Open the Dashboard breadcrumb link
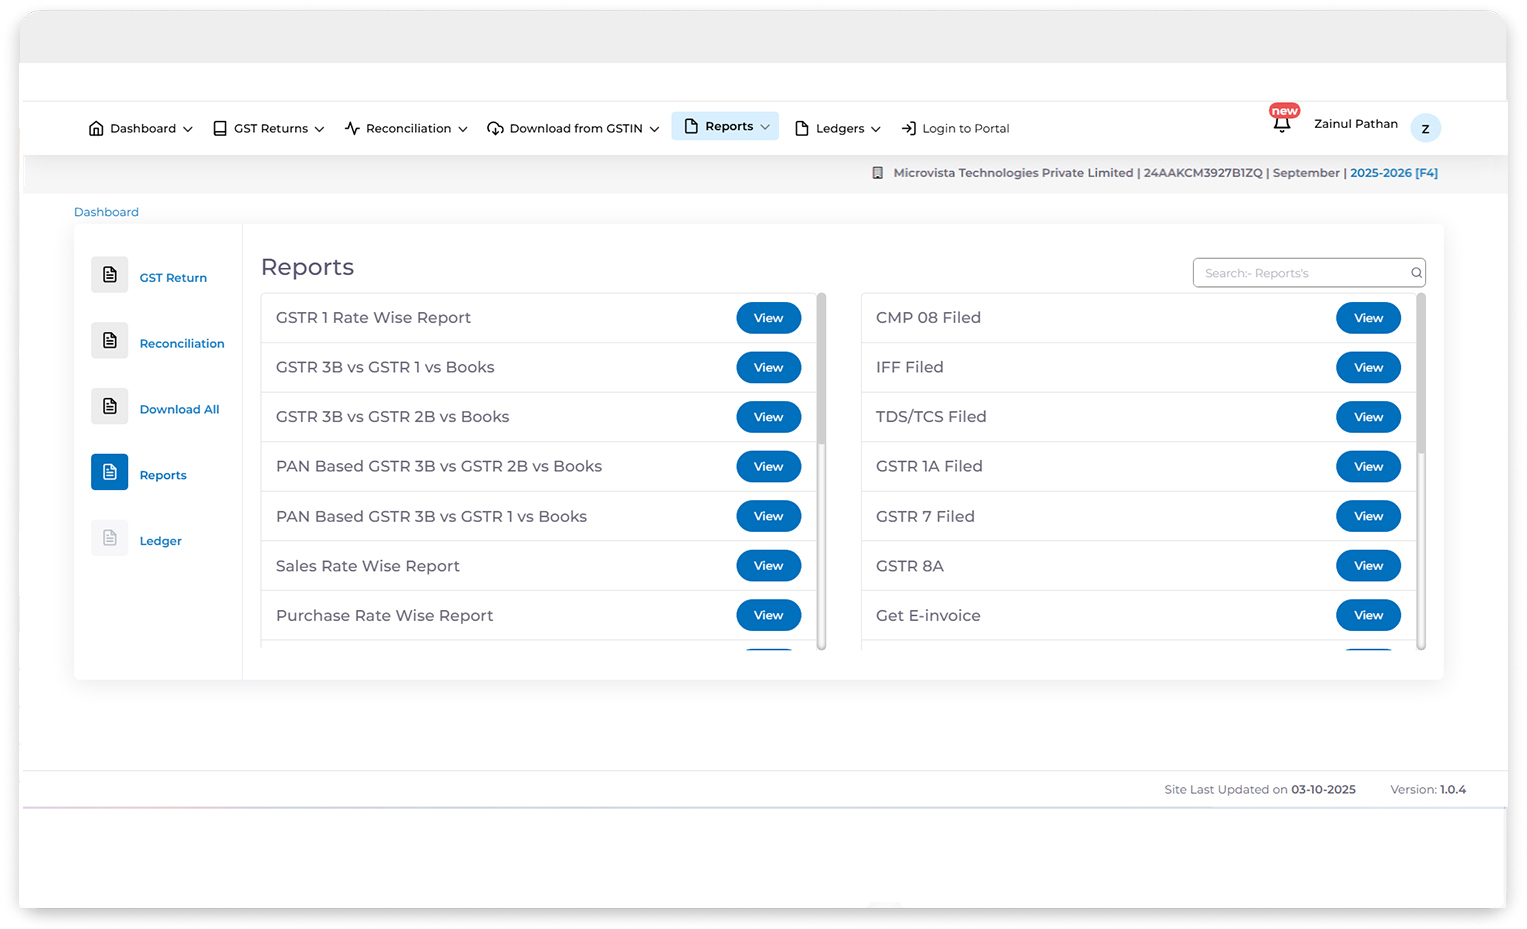Viewport: 1527px width, 929px height. 106,212
